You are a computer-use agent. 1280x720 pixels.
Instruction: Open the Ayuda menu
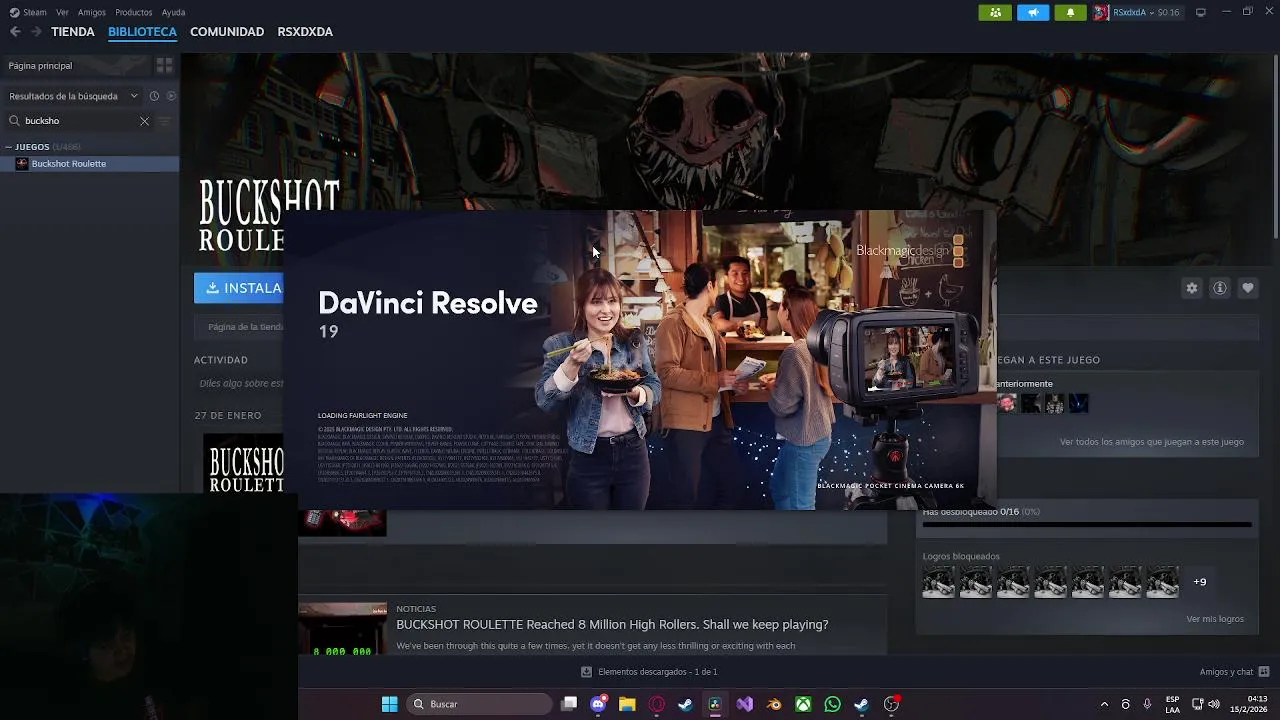click(173, 12)
